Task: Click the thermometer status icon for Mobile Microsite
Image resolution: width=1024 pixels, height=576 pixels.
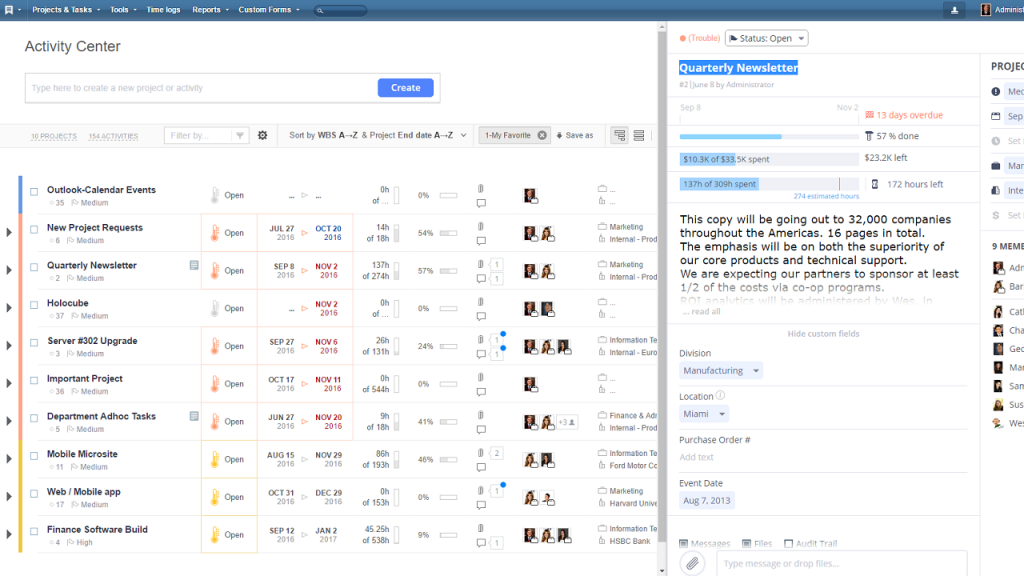Action: [x=213, y=460]
